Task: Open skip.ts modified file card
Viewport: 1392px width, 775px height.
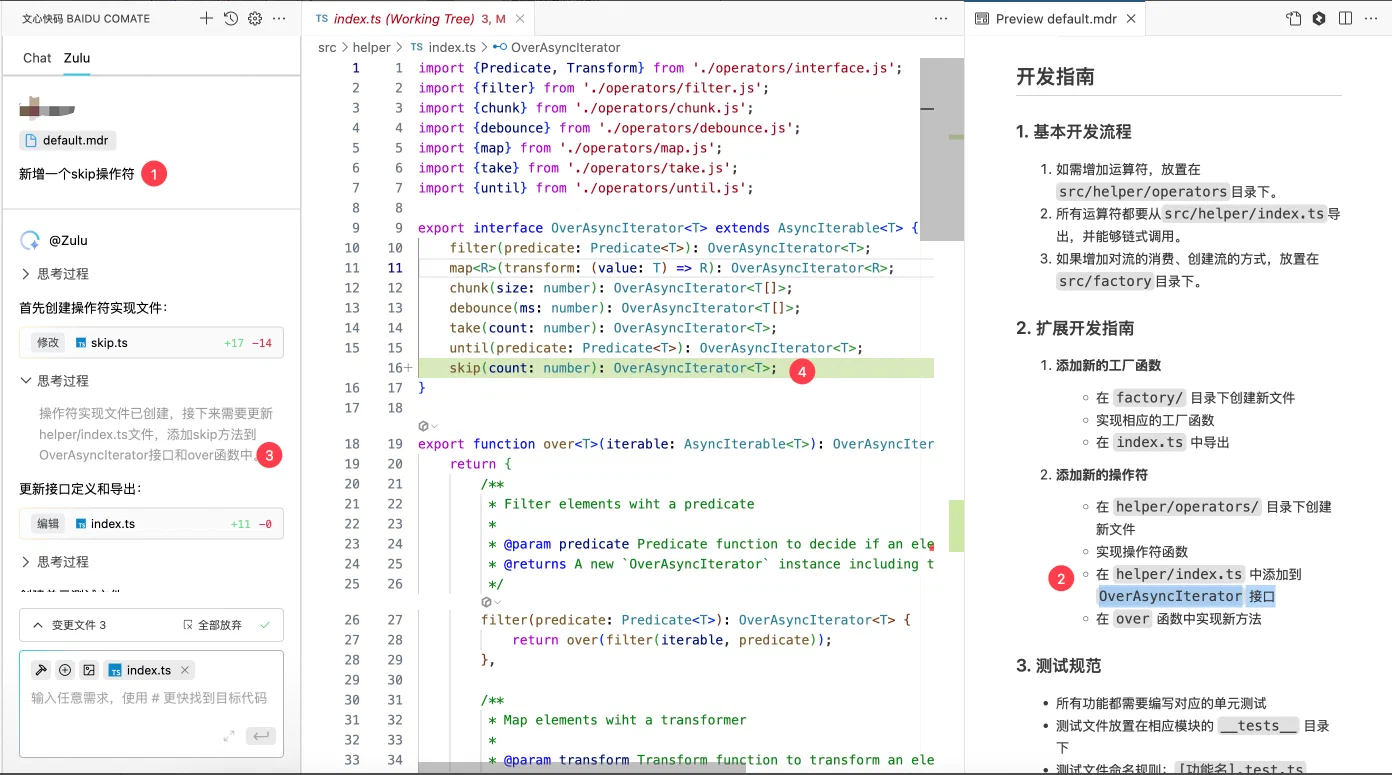Action: pyautogui.click(x=151, y=343)
